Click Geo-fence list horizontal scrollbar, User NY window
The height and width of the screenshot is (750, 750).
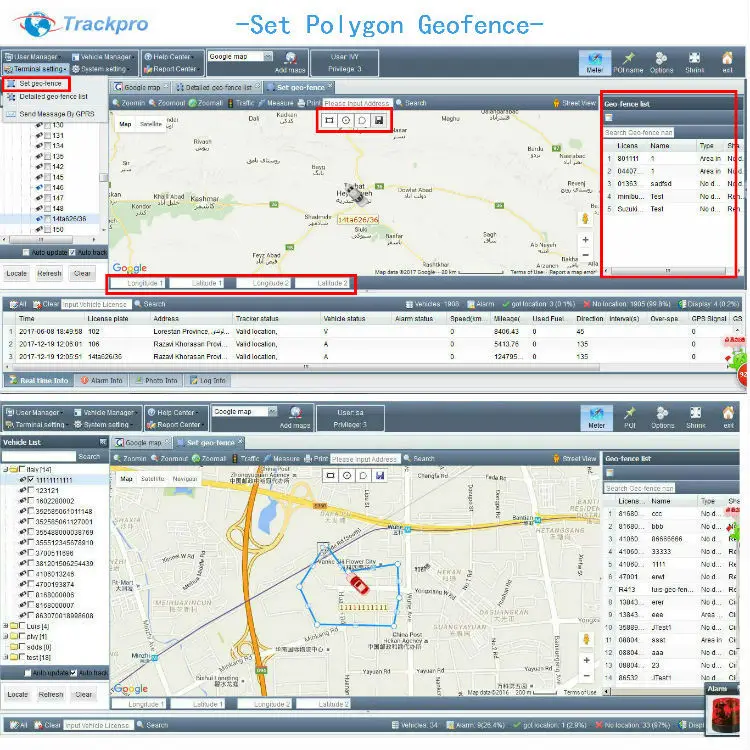point(670,271)
